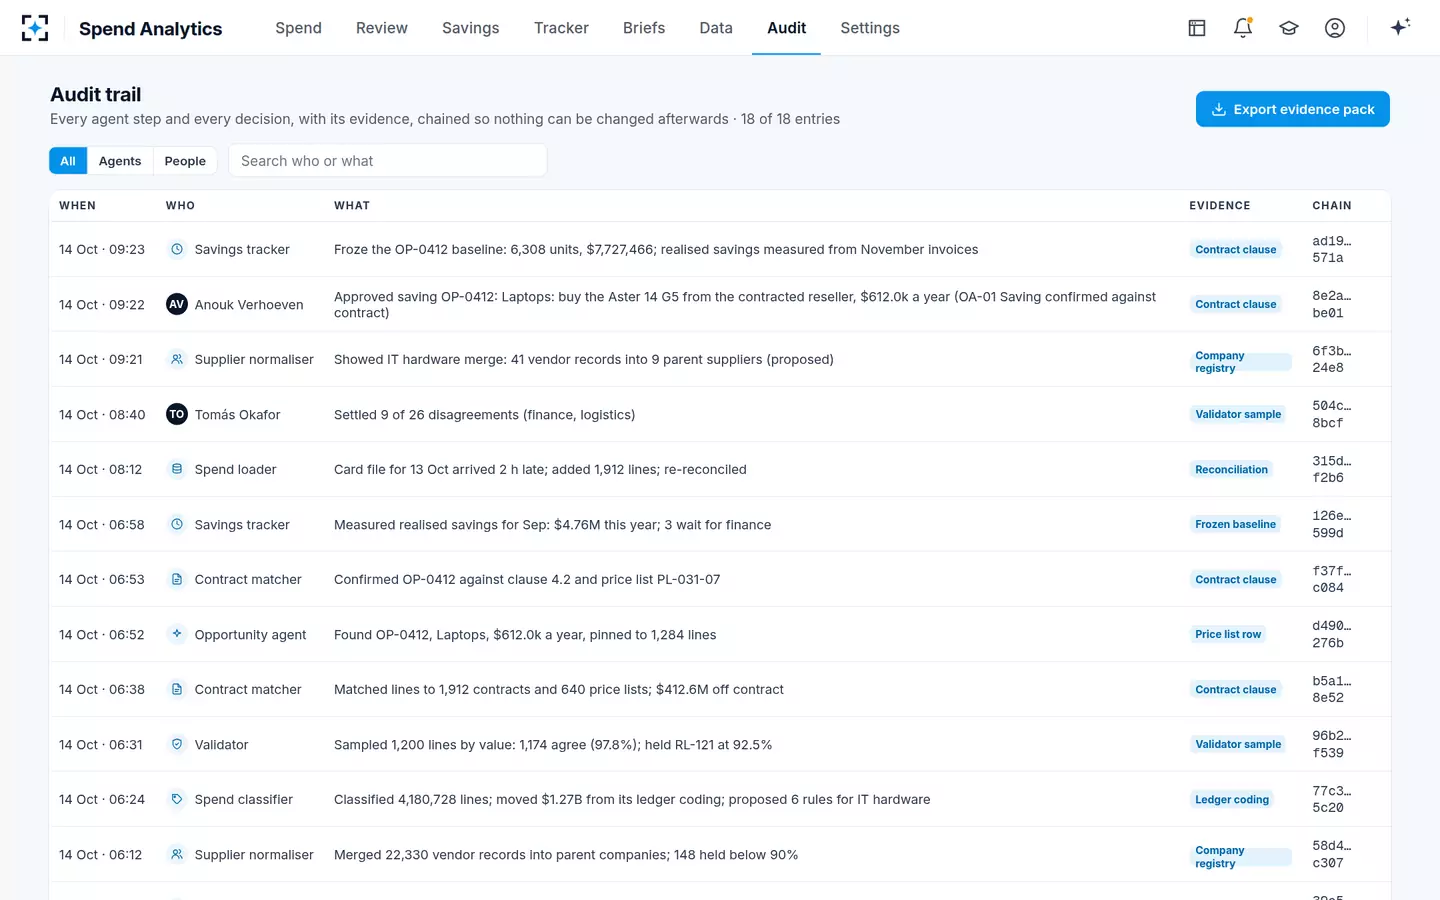The width and height of the screenshot is (1440, 900).
Task: Click Contract matcher icon in 06:38 row
Action: [177, 689]
